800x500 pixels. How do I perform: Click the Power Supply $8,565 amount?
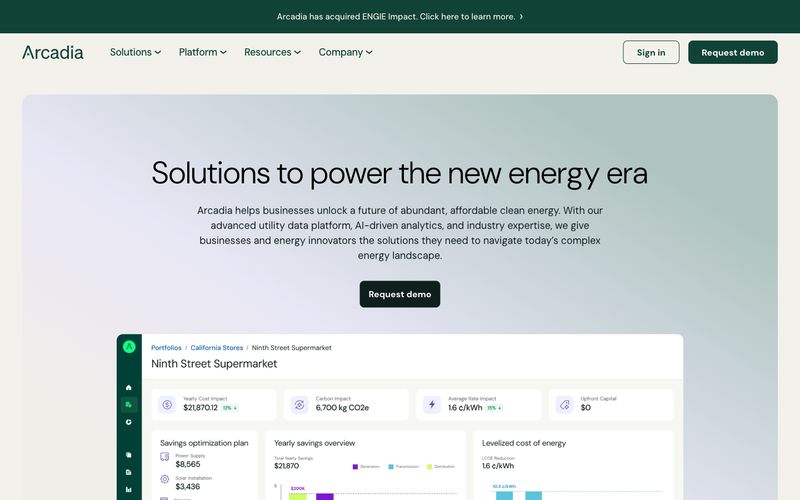(x=188, y=464)
